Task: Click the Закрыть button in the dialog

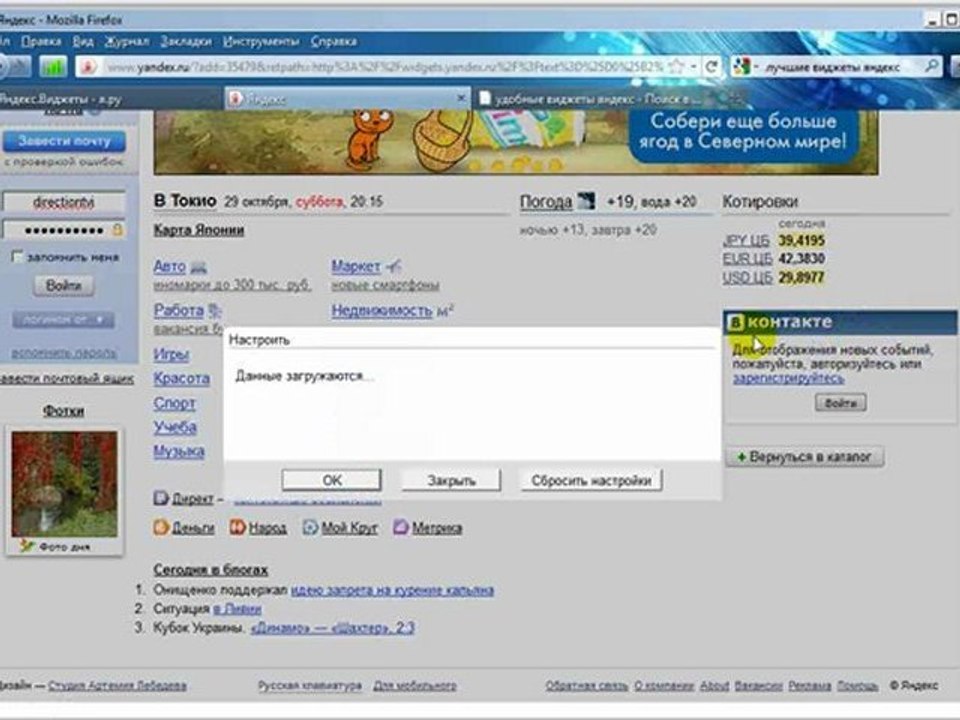Action: click(x=451, y=481)
